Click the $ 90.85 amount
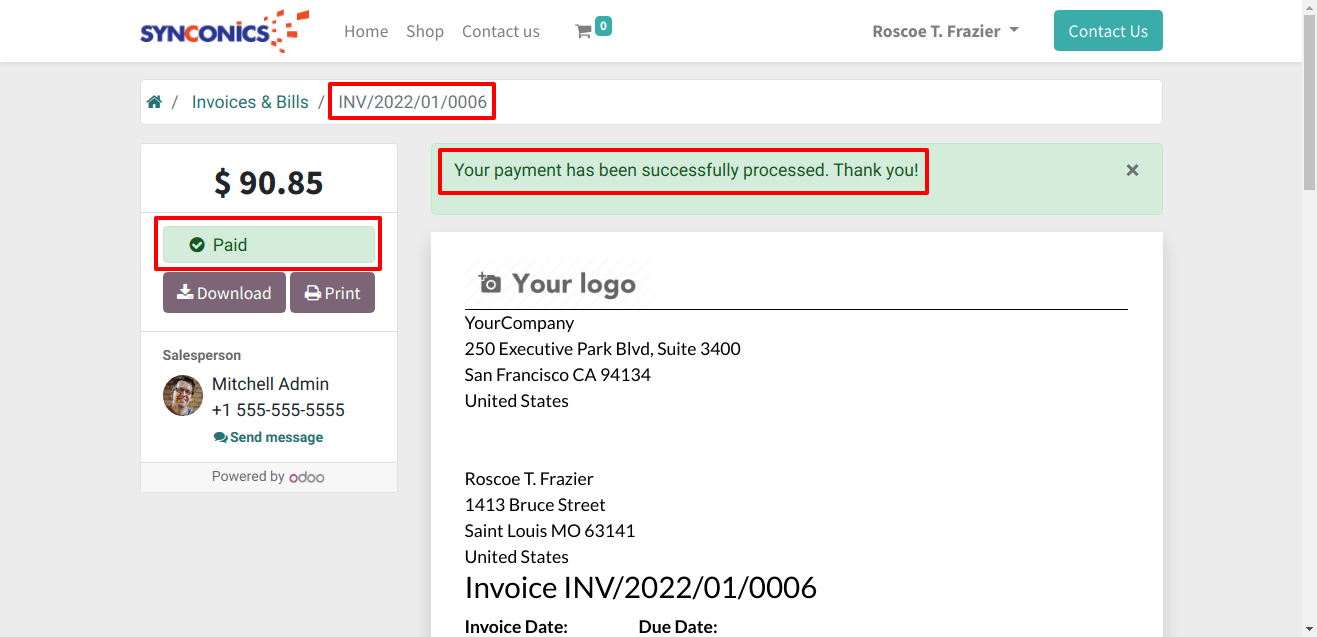 pos(268,183)
